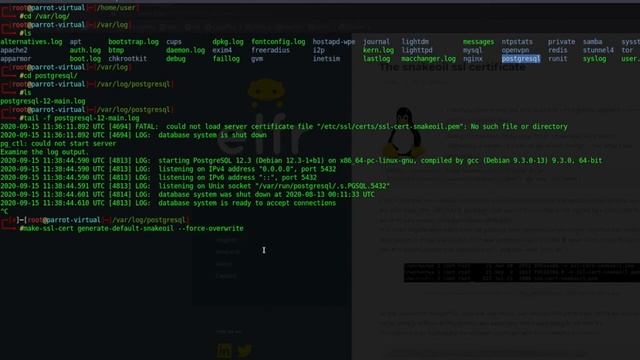Click 'lighttpd' directory name
The image size is (640, 360).
click(x=417, y=50)
